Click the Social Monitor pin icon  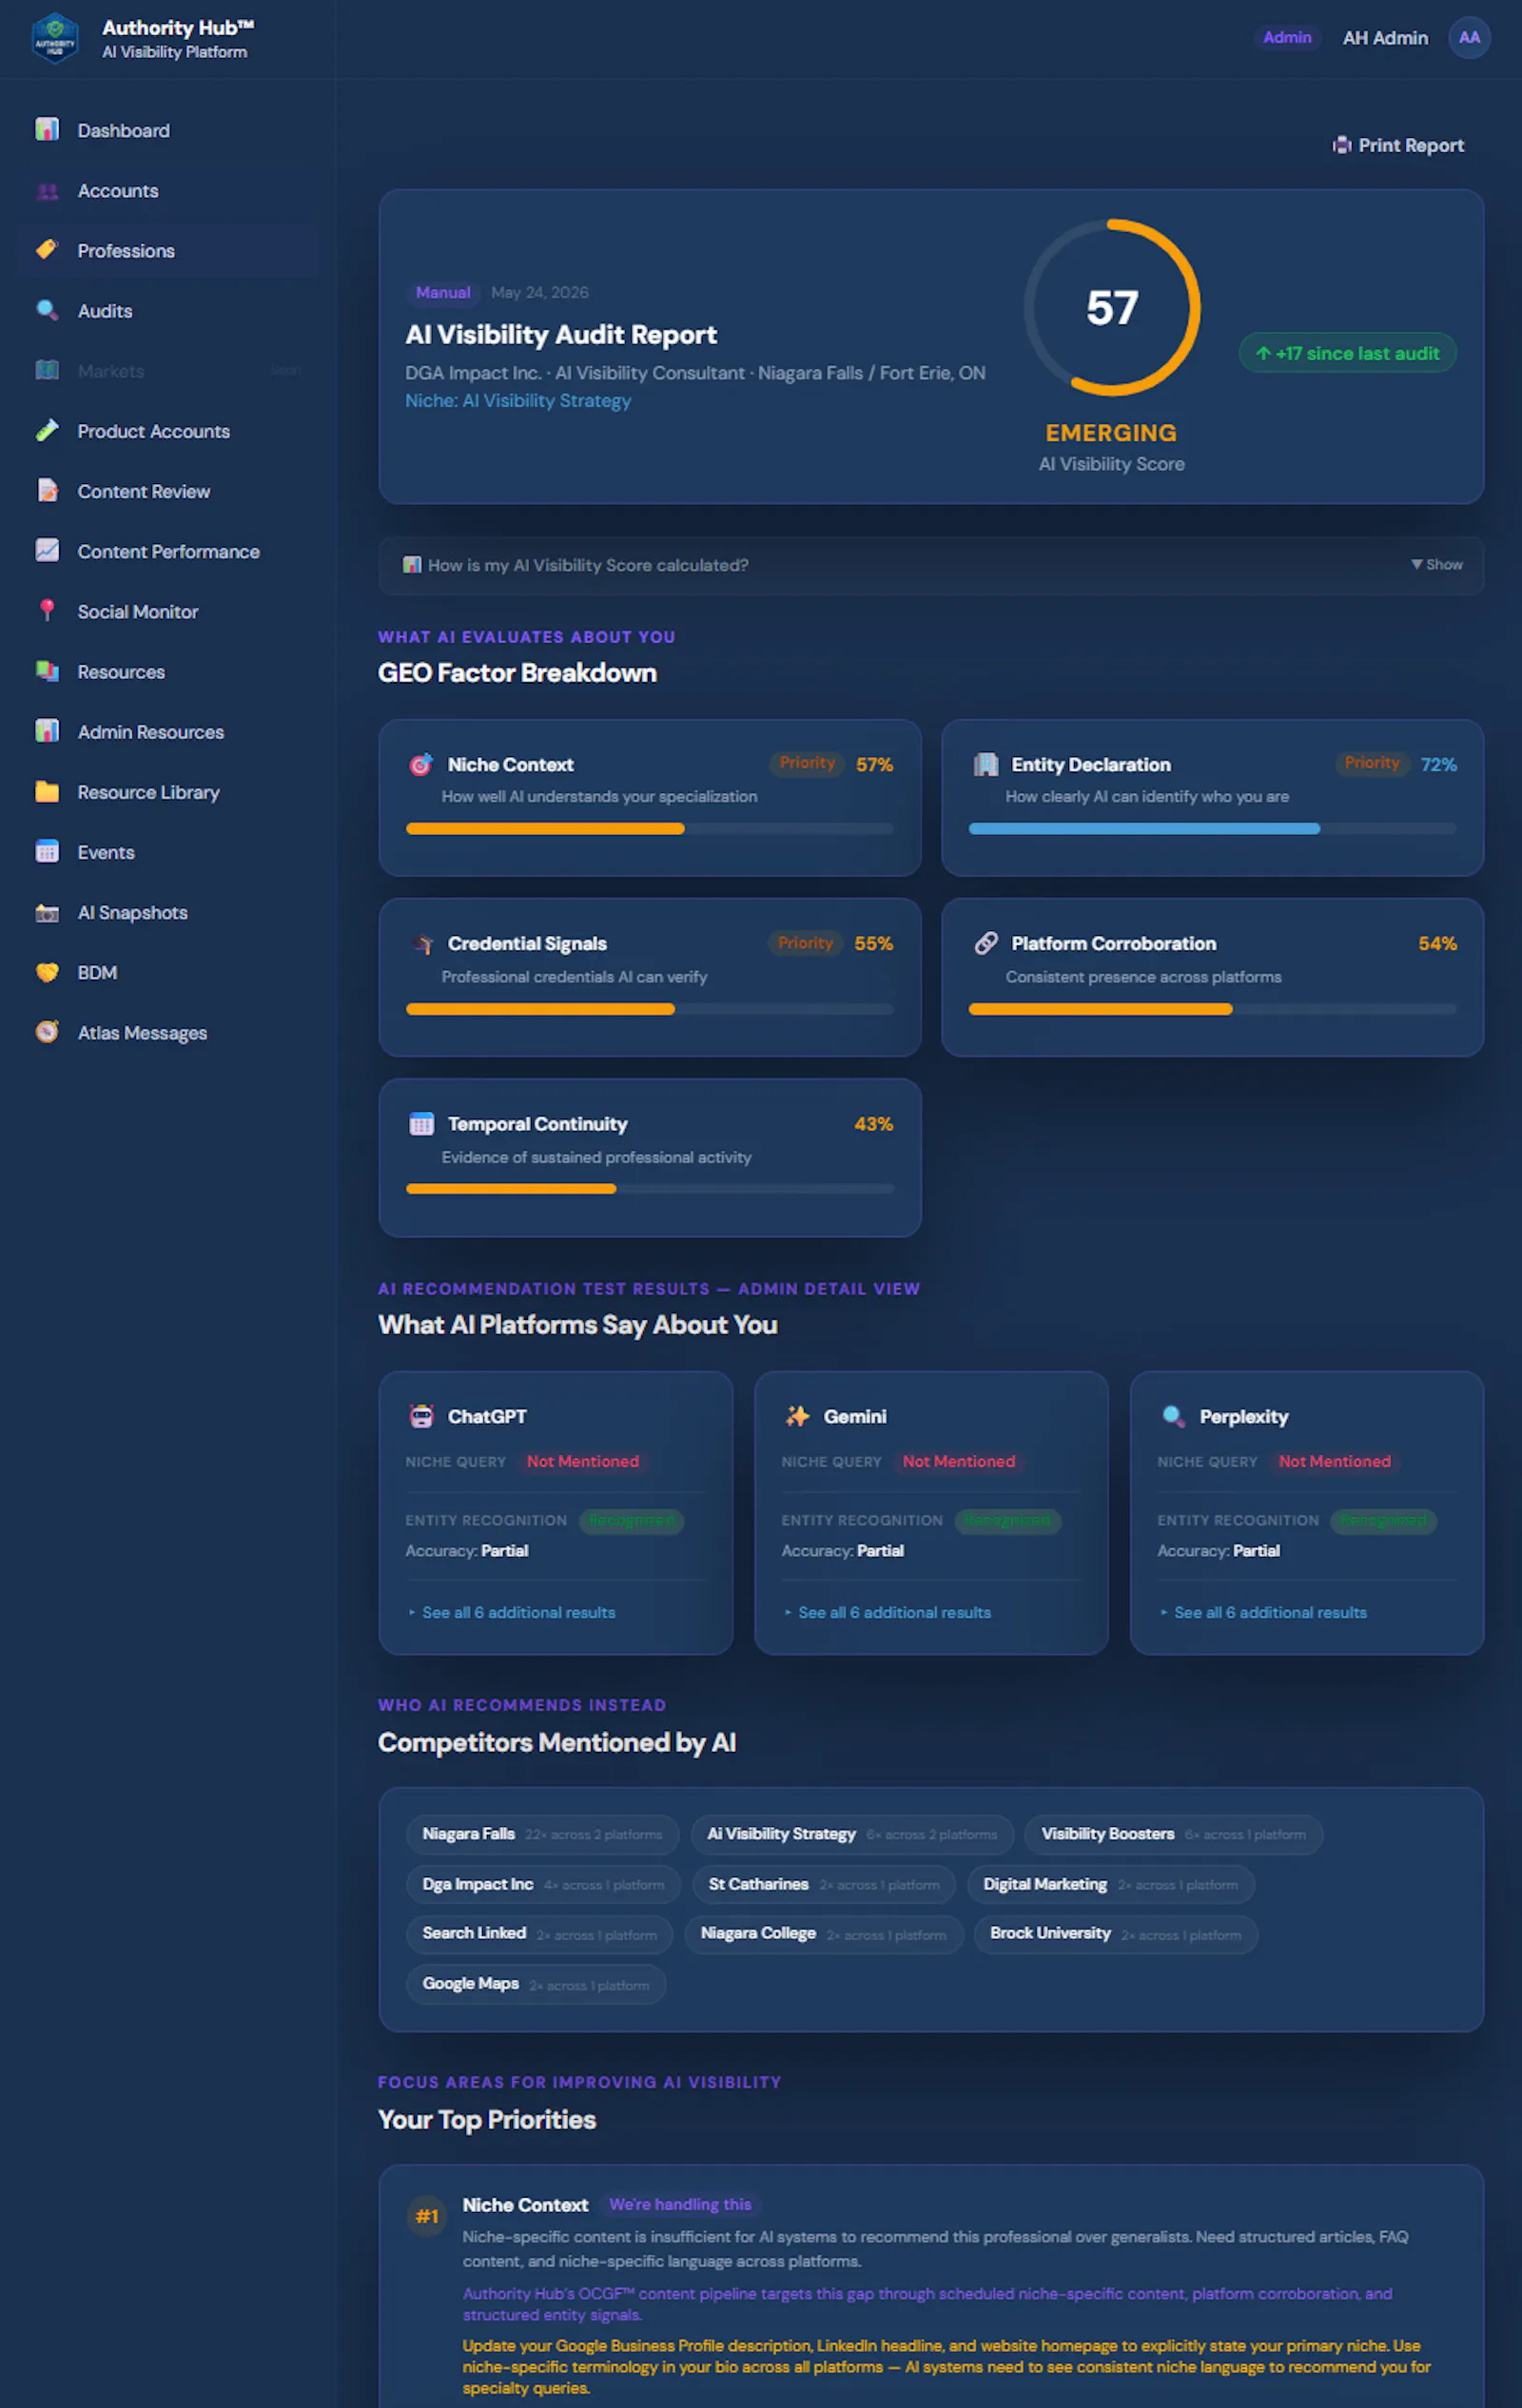click(47, 611)
